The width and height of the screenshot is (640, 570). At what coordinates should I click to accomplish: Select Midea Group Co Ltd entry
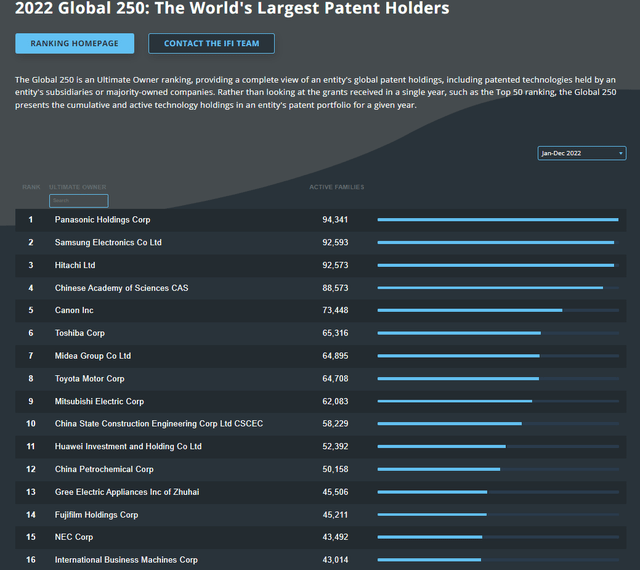(93, 356)
